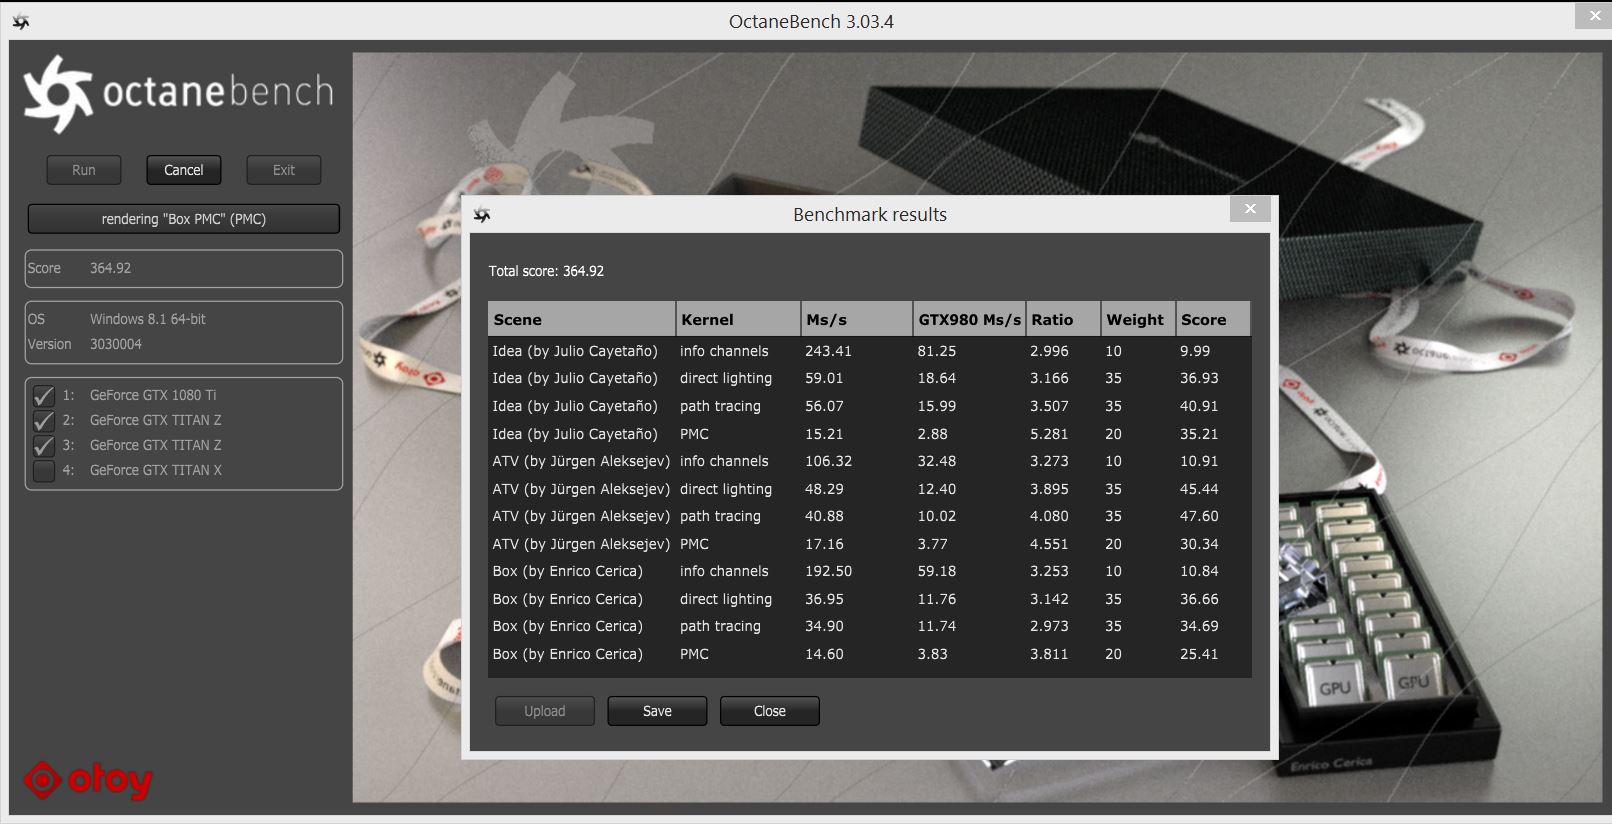The width and height of the screenshot is (1612, 824).
Task: Select the Box PMC kernel cell
Action: [x=694, y=654]
